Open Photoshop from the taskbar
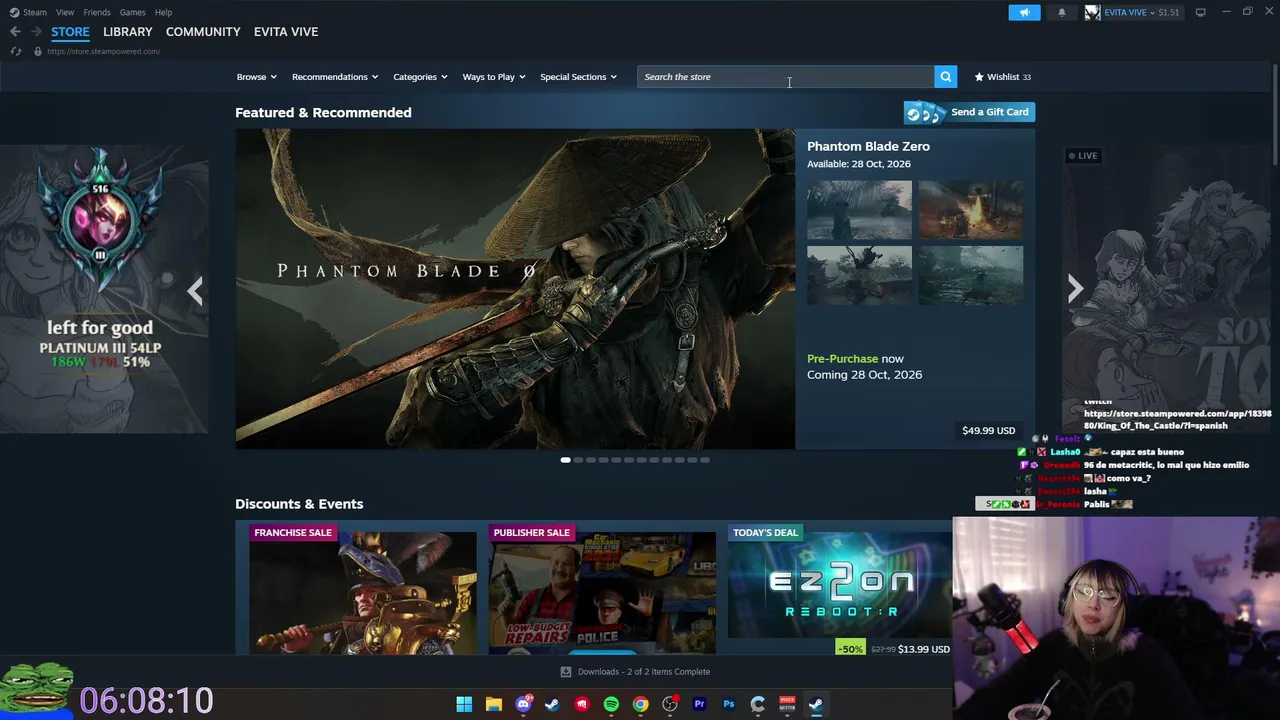The image size is (1280, 720). click(x=728, y=704)
